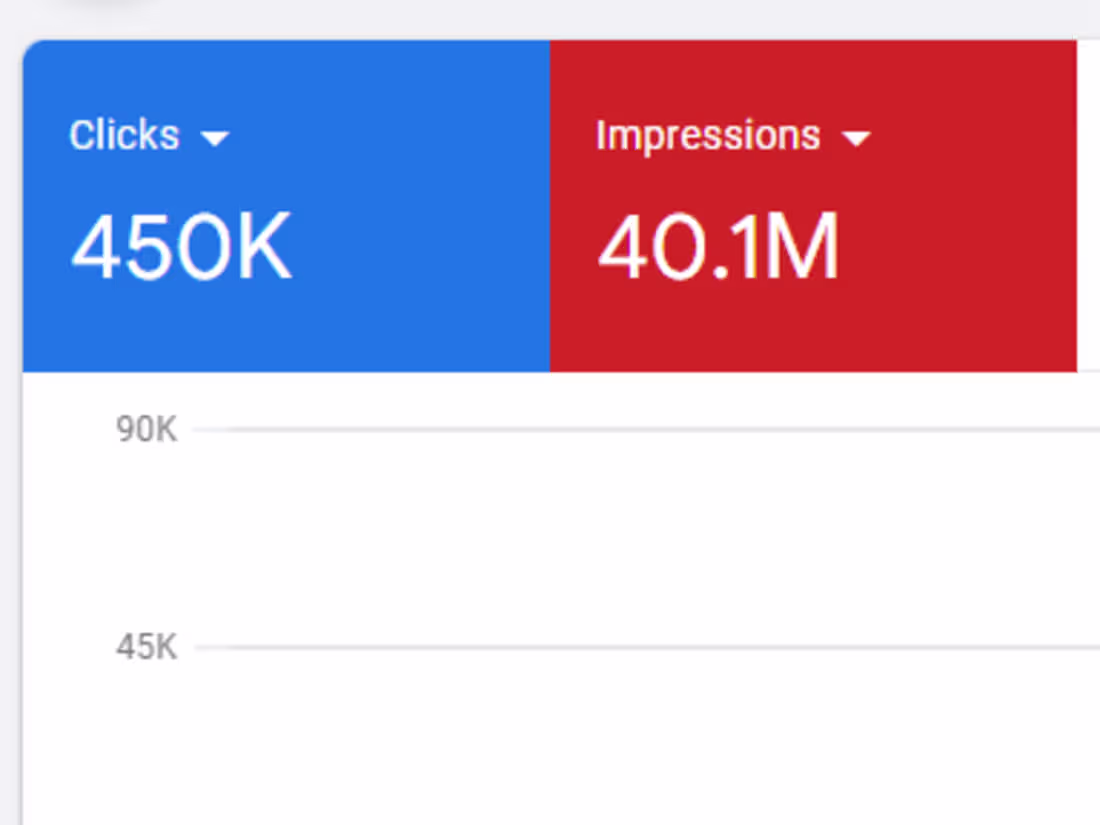Click the gray page background above cards

pos(550,18)
